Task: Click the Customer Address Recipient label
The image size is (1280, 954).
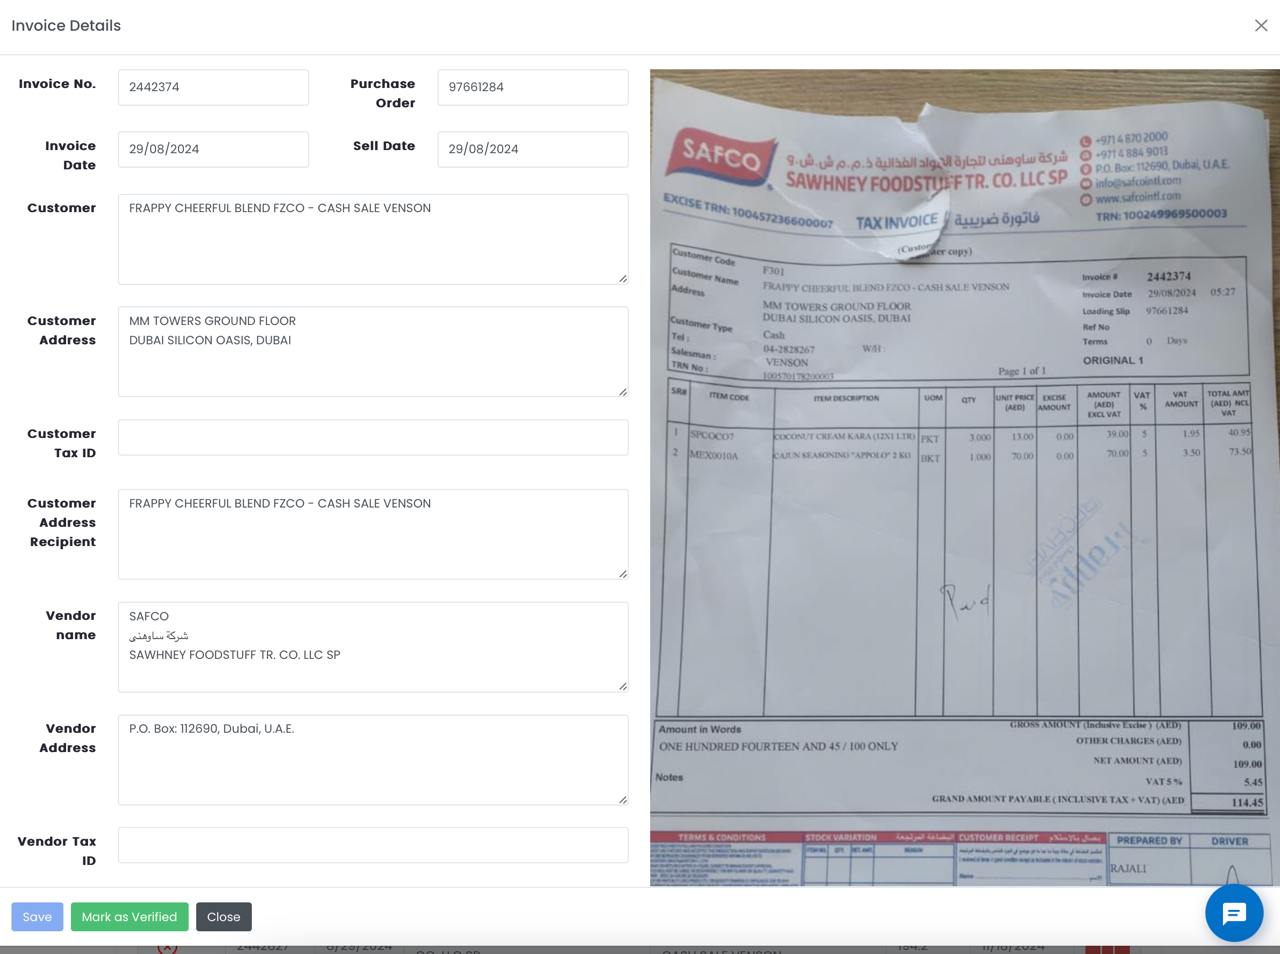Action: [61, 522]
